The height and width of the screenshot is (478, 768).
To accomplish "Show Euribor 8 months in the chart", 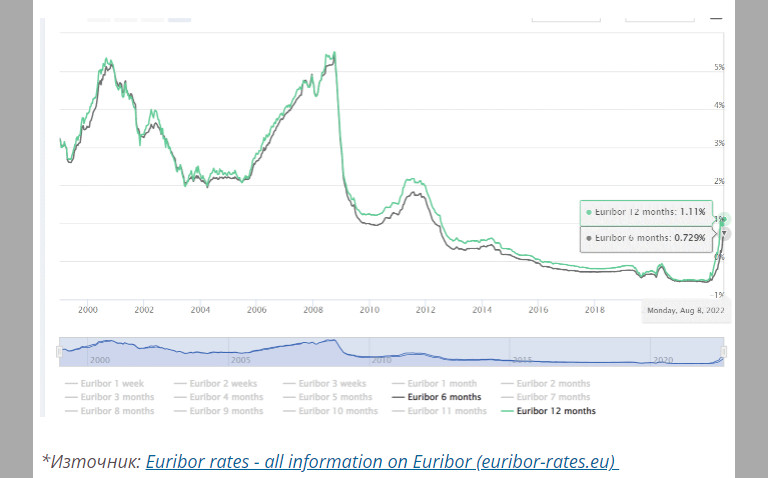I will coord(117,411).
